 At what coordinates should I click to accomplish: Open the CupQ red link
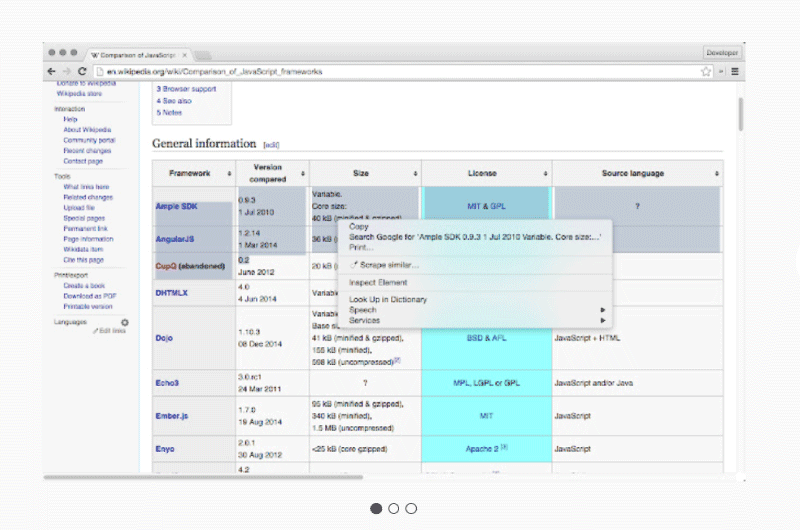tap(166, 266)
